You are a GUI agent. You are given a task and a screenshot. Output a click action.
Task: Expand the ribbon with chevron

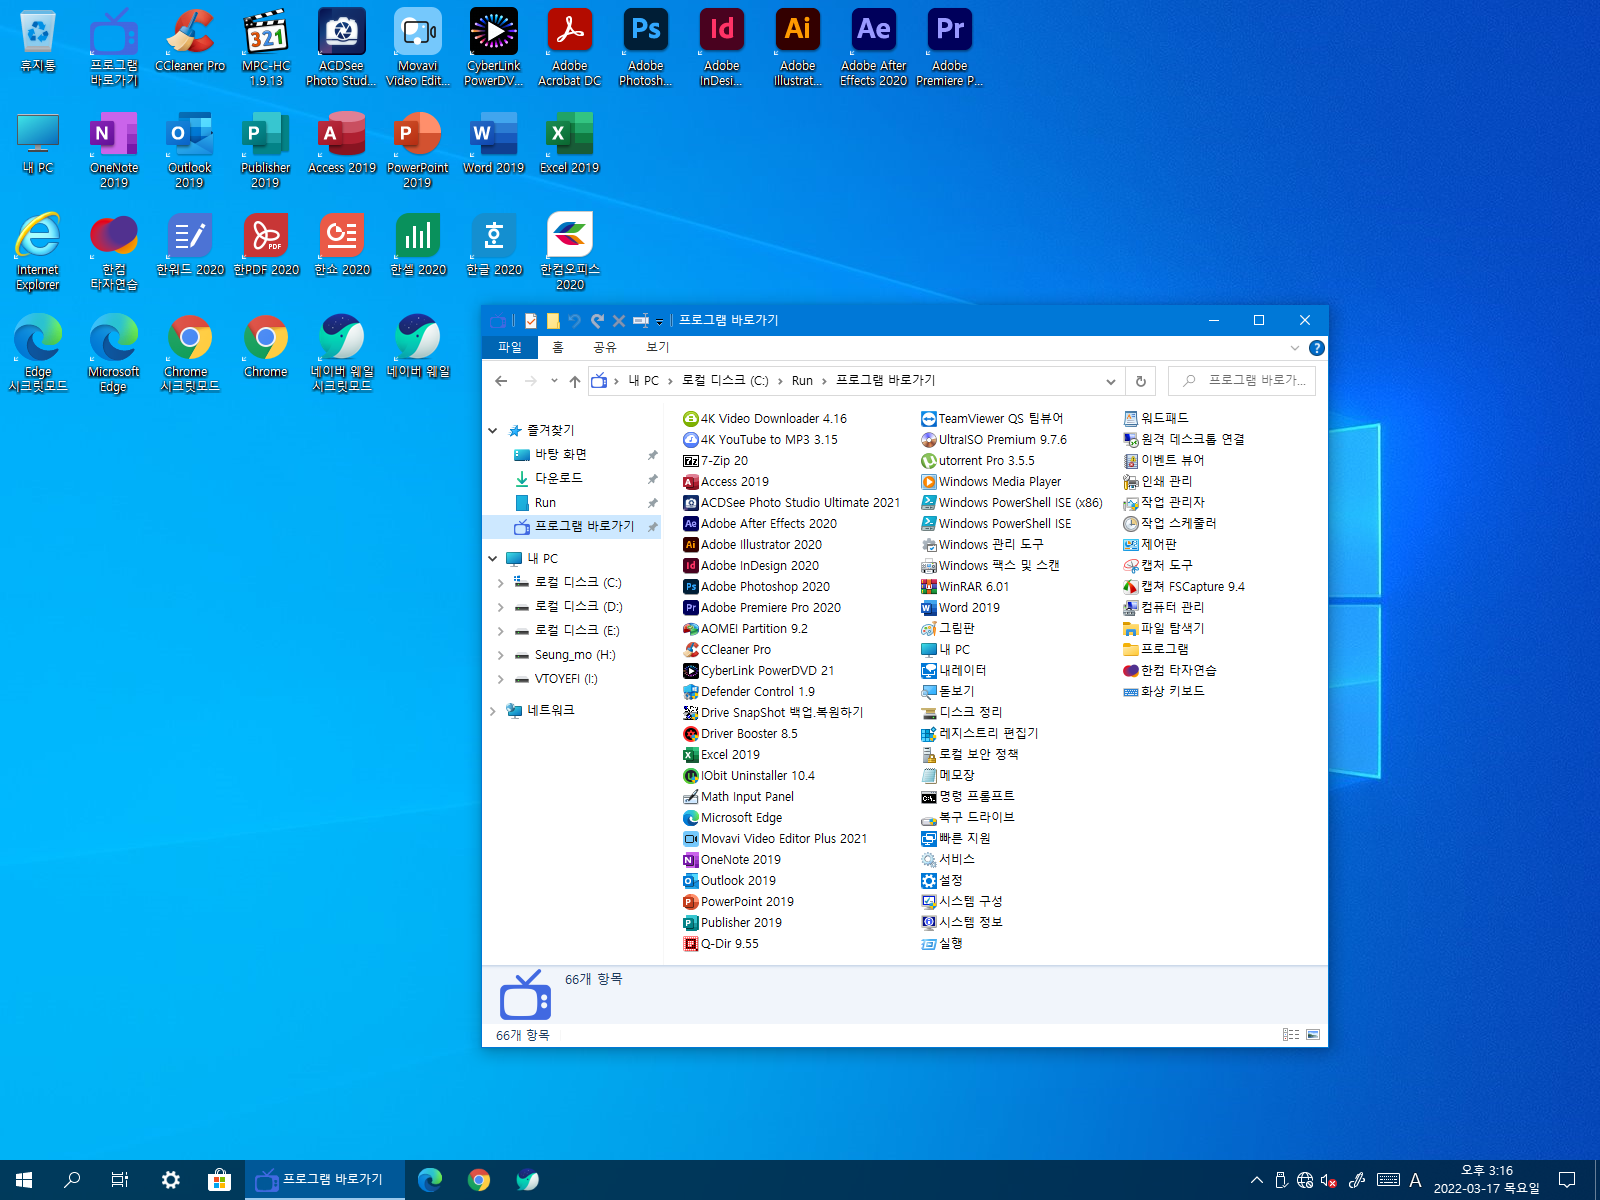click(x=1295, y=348)
